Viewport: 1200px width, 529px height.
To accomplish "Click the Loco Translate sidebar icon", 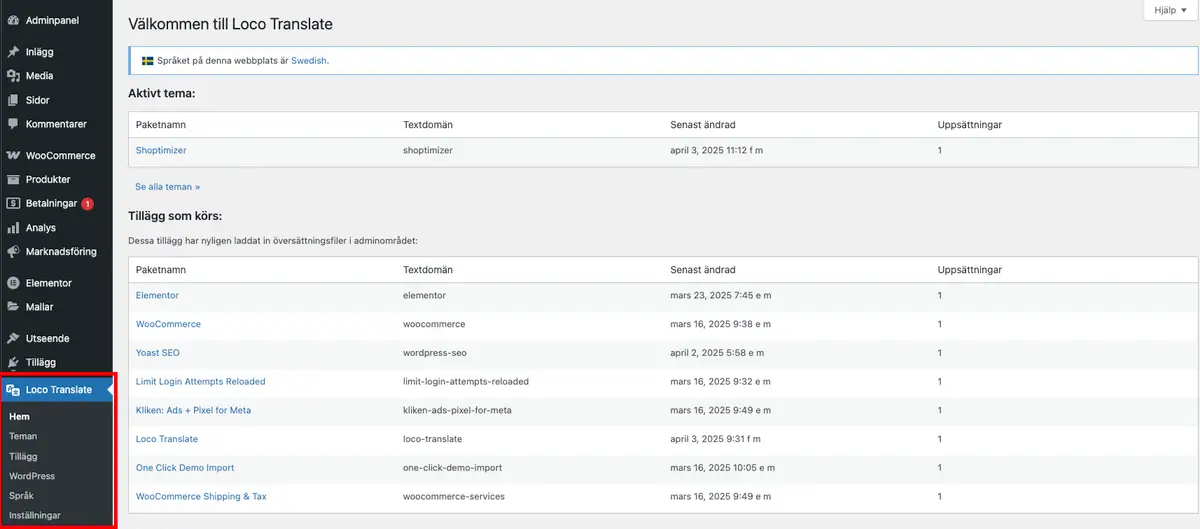I will point(13,390).
